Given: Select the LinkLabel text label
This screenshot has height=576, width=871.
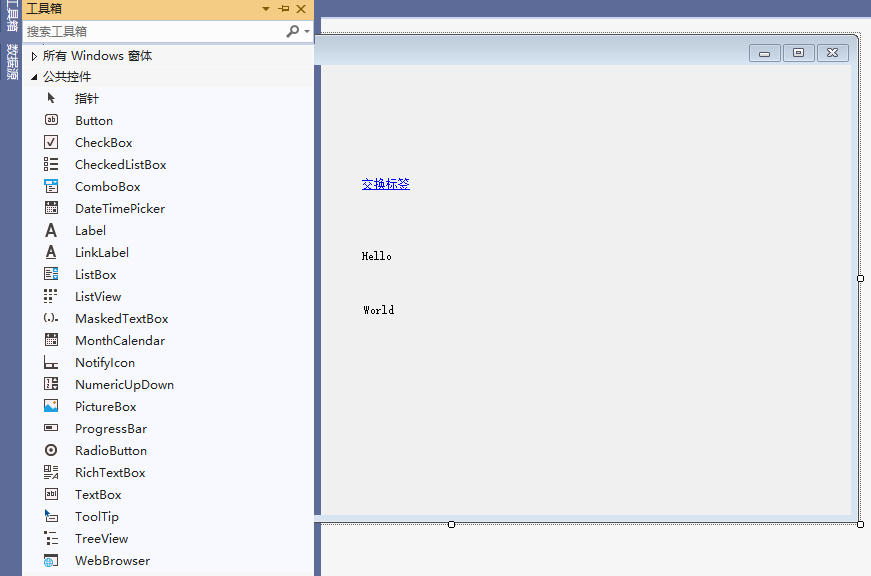Looking at the screenshot, I should (102, 253).
